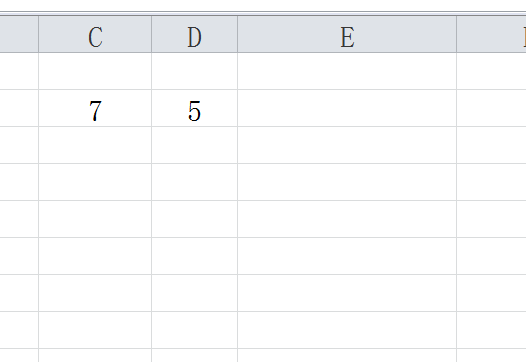Select column E cell just below the 7 and 5 row
Image resolution: width=526 pixels, height=362 pixels.
pos(347,145)
